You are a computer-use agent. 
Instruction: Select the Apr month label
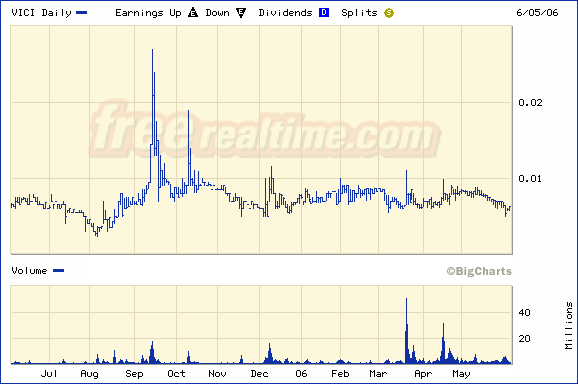click(423, 374)
